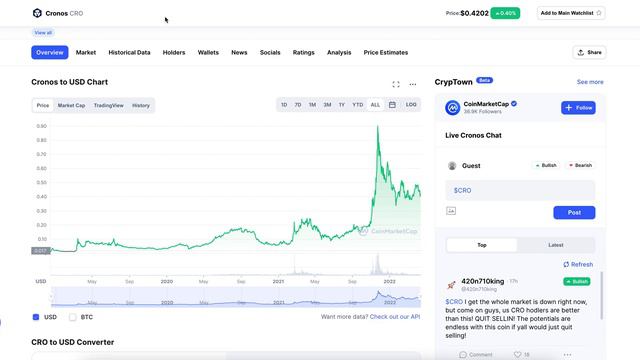The width and height of the screenshot is (640, 360).
Task: Enable the BTC checkbox below chart
Action: click(73, 317)
